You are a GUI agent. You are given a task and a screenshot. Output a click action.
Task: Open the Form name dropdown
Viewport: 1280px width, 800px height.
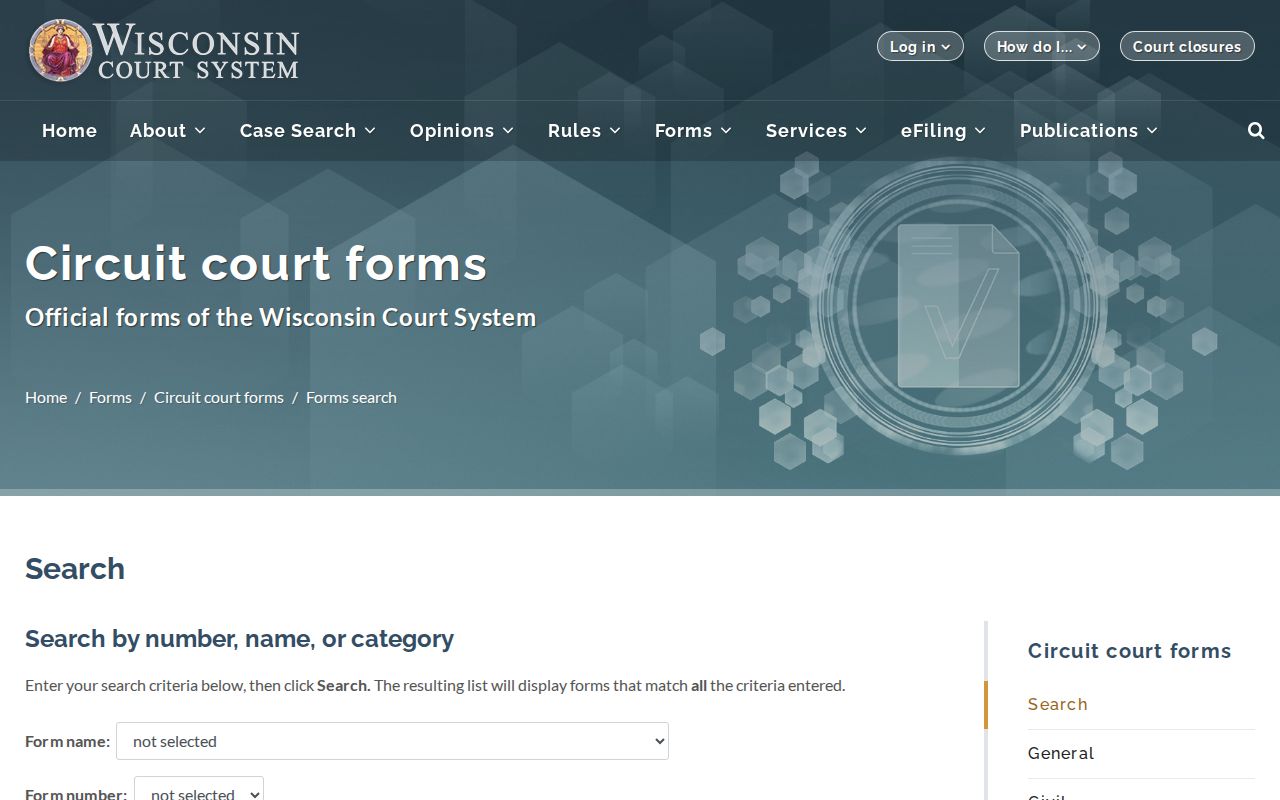pos(392,741)
